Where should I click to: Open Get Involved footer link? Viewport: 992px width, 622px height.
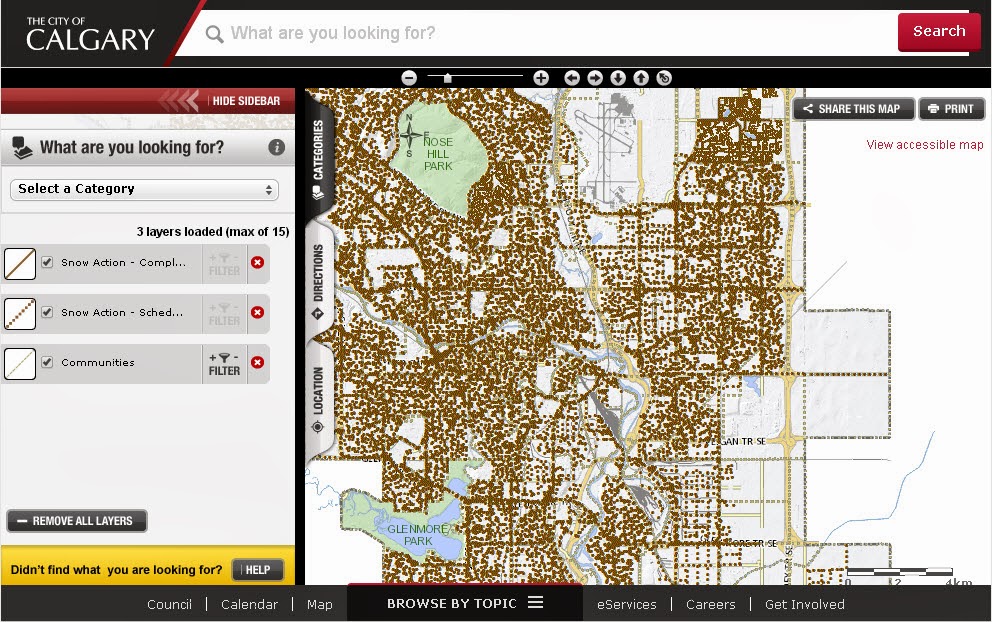pyautogui.click(x=805, y=604)
